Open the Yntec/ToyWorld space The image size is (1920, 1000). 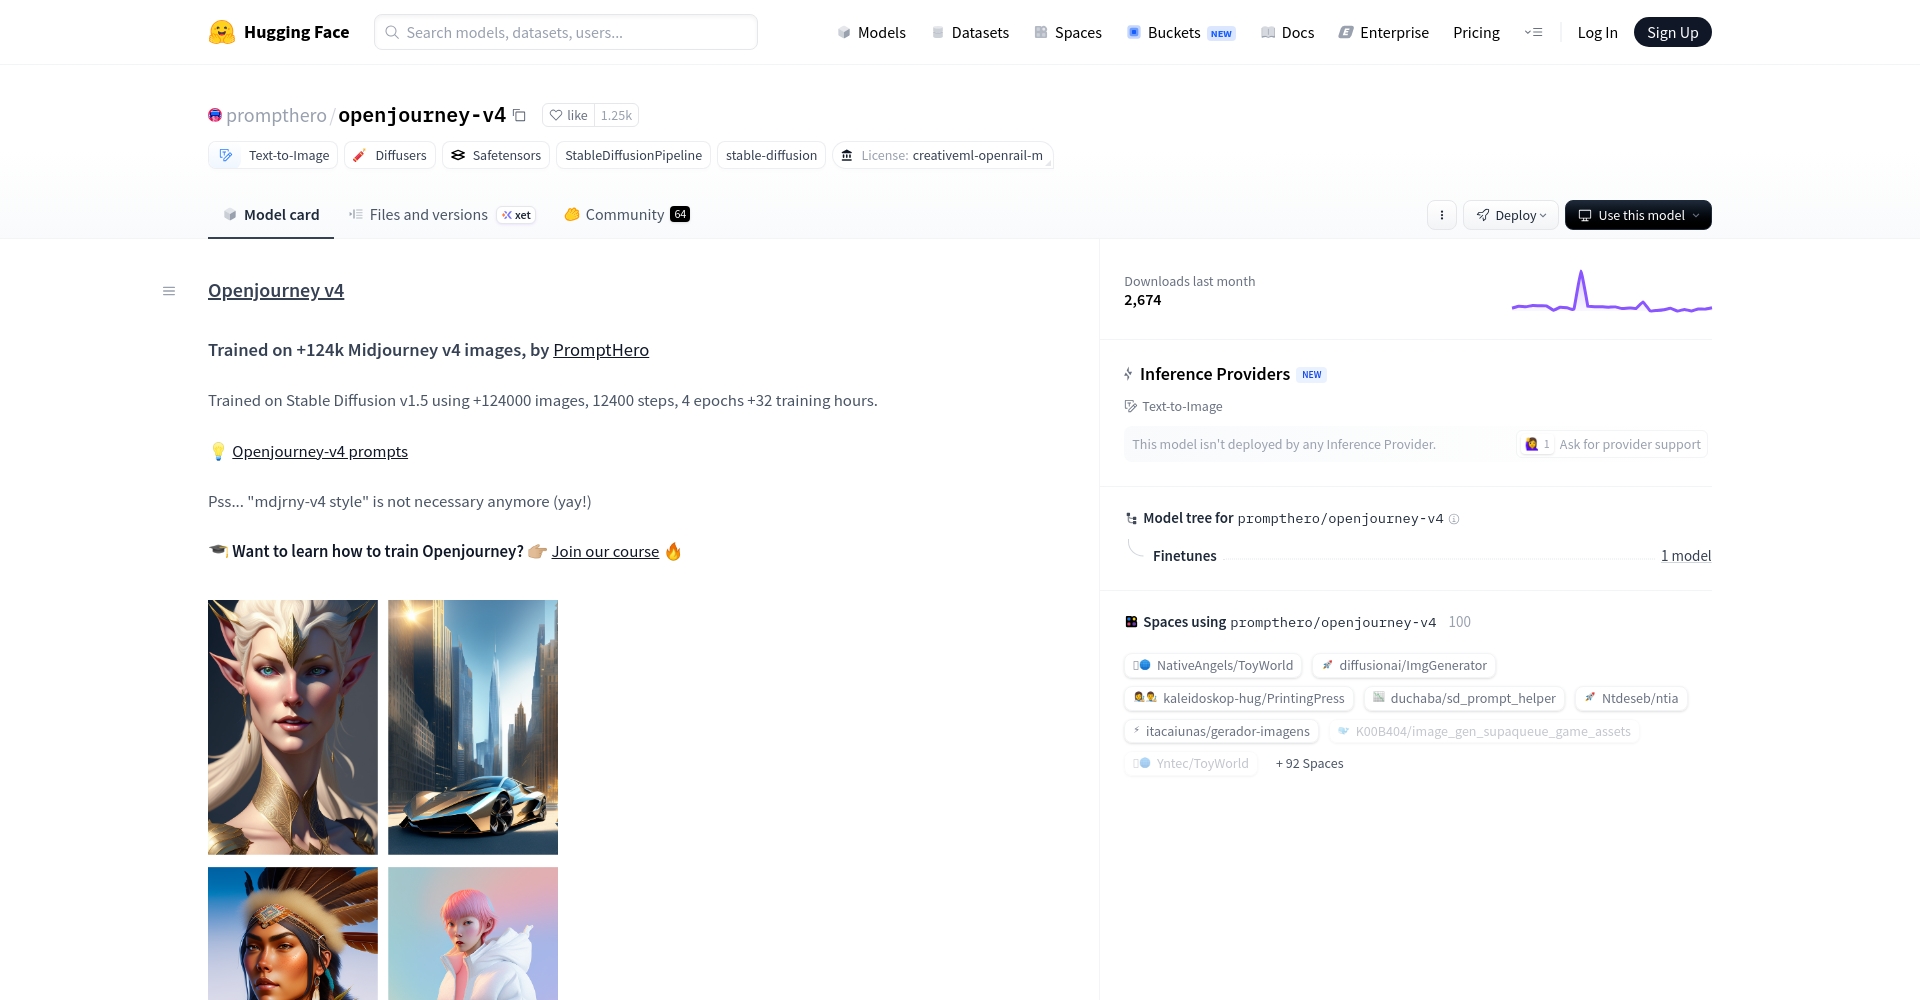pyautogui.click(x=1191, y=763)
